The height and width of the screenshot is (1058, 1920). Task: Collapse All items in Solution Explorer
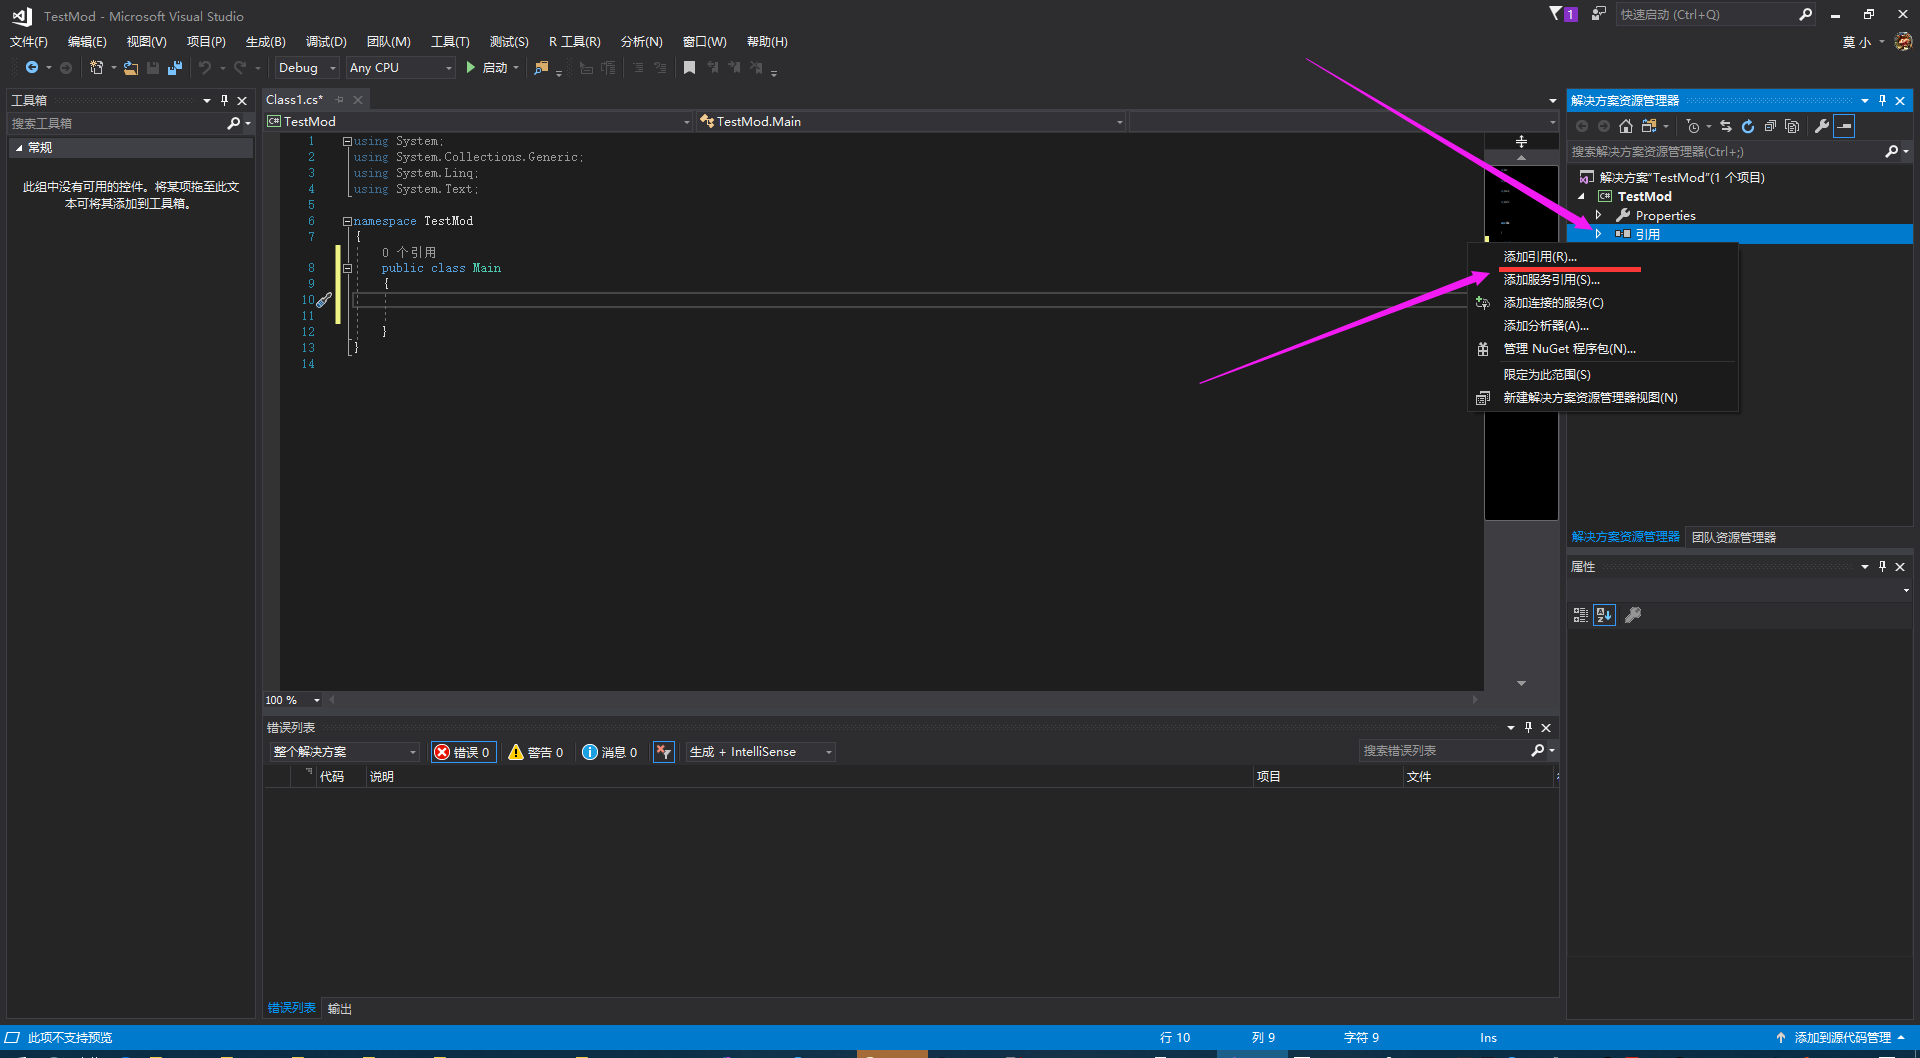point(1770,126)
